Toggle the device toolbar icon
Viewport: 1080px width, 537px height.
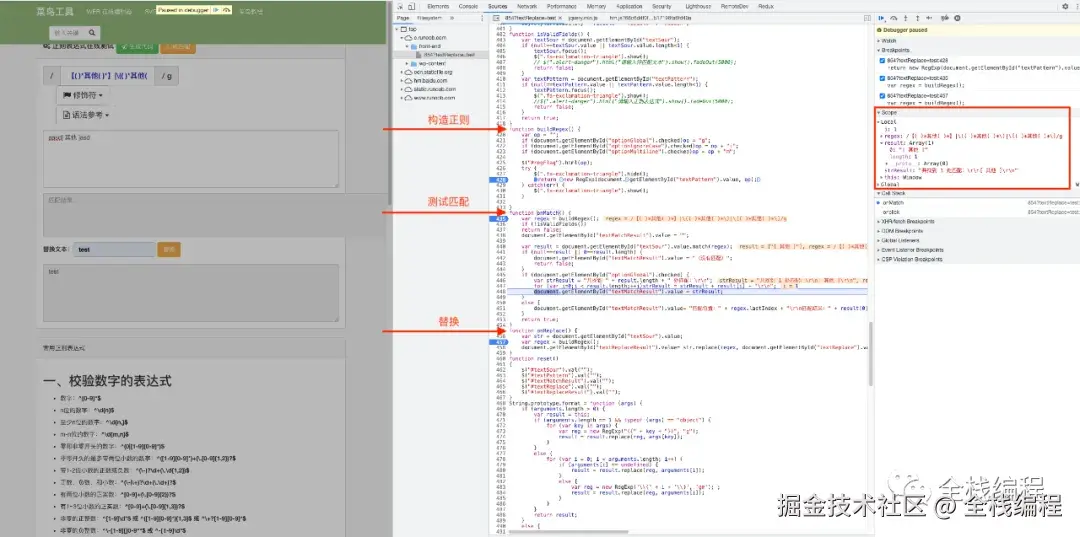pyautogui.click(x=413, y=6)
